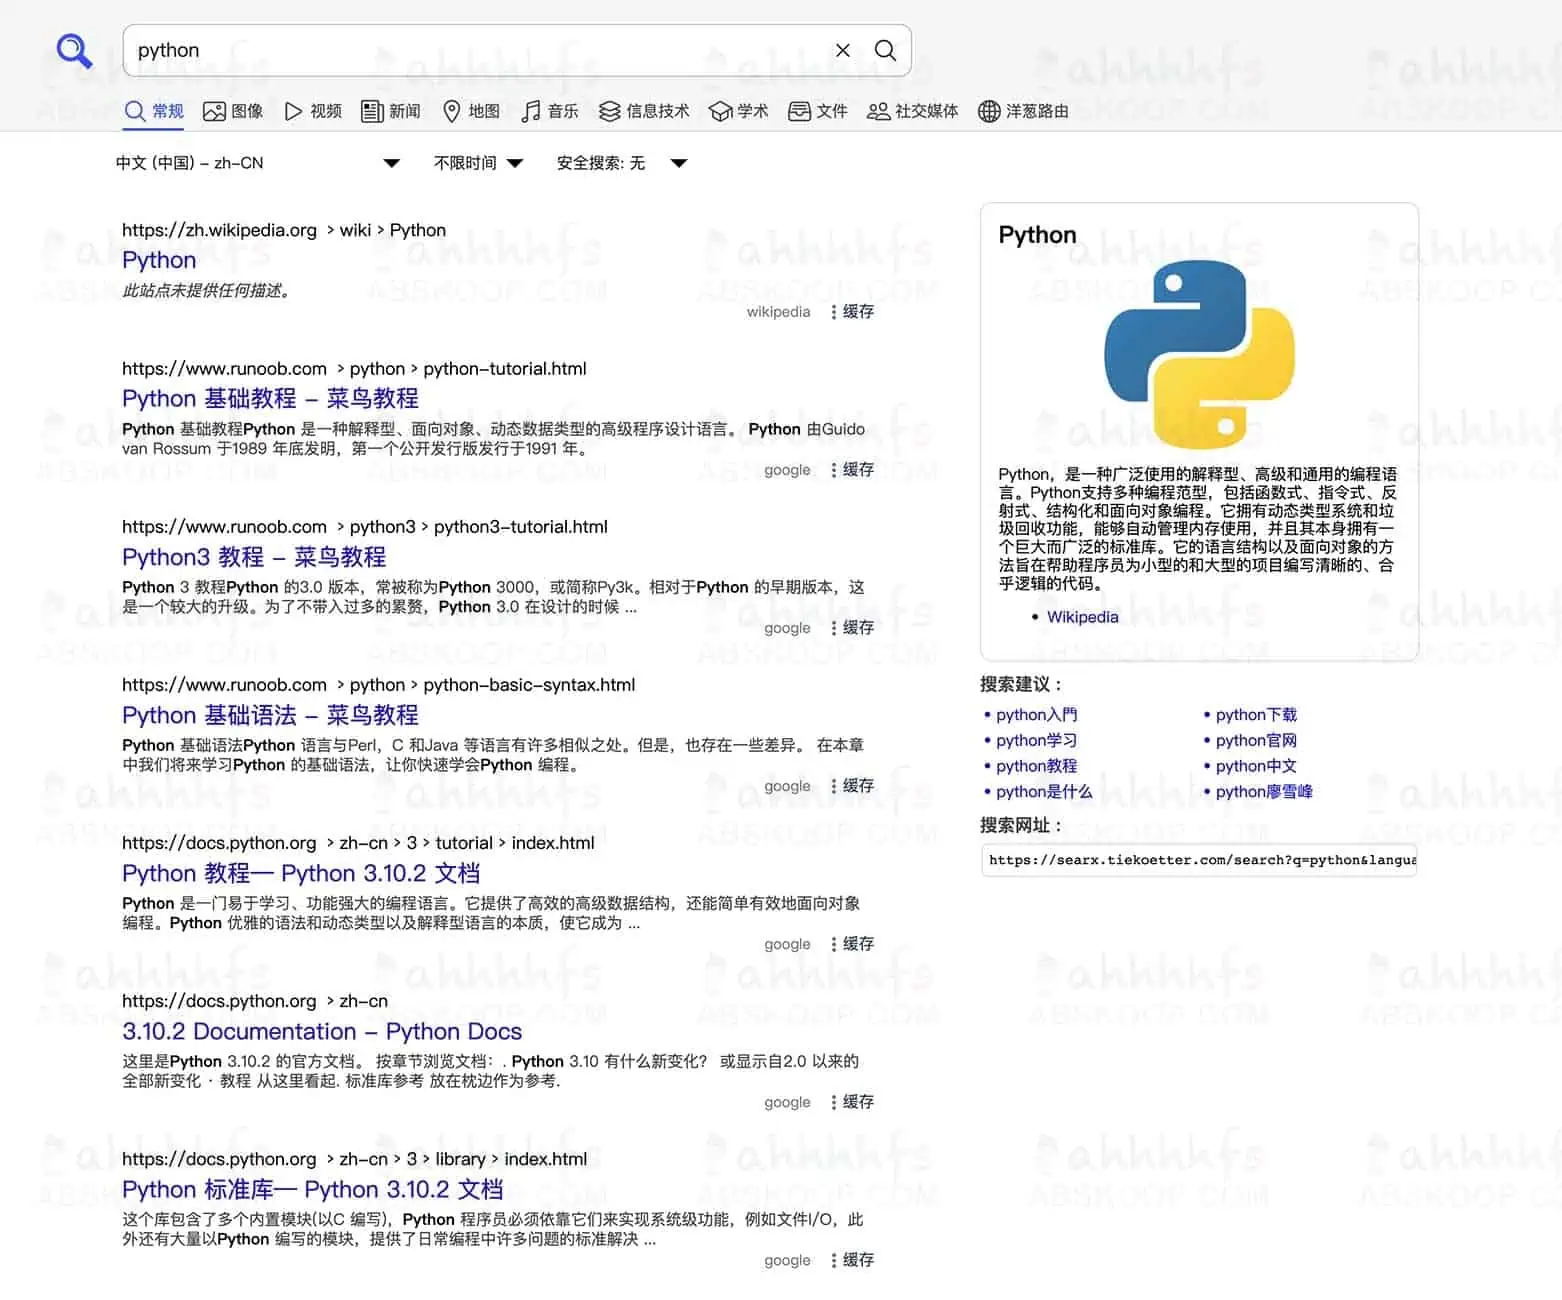Viewport: 1562px width, 1300px height.
Task: Select the 新闻 news category icon
Action: 372,111
